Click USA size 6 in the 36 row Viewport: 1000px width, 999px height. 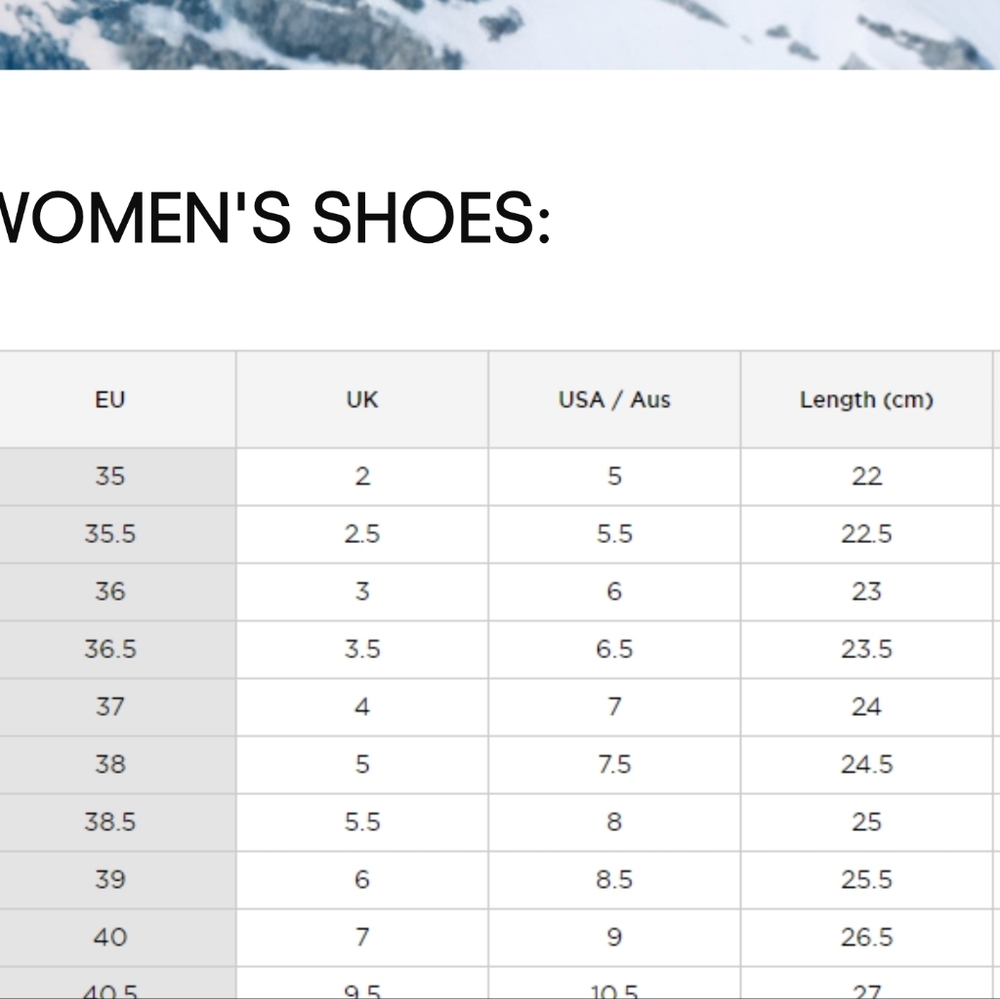614,591
